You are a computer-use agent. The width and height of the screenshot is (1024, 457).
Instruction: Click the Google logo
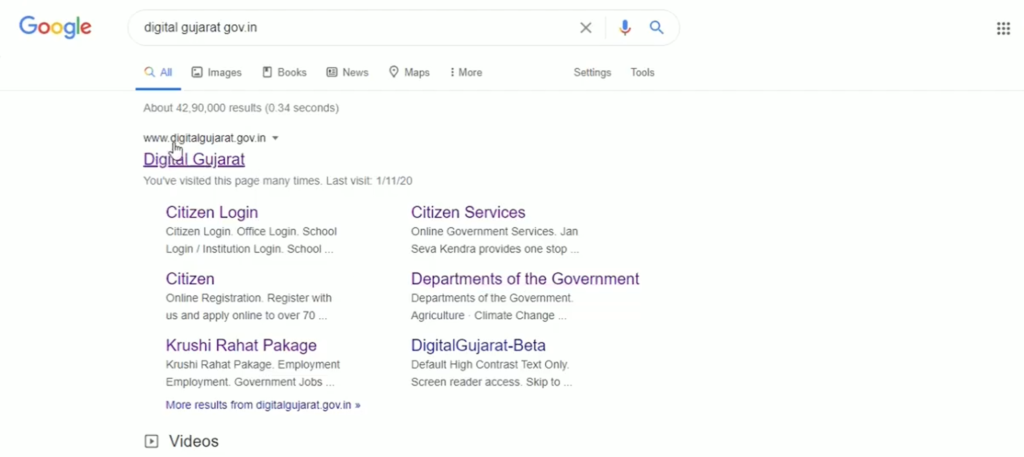click(55, 28)
